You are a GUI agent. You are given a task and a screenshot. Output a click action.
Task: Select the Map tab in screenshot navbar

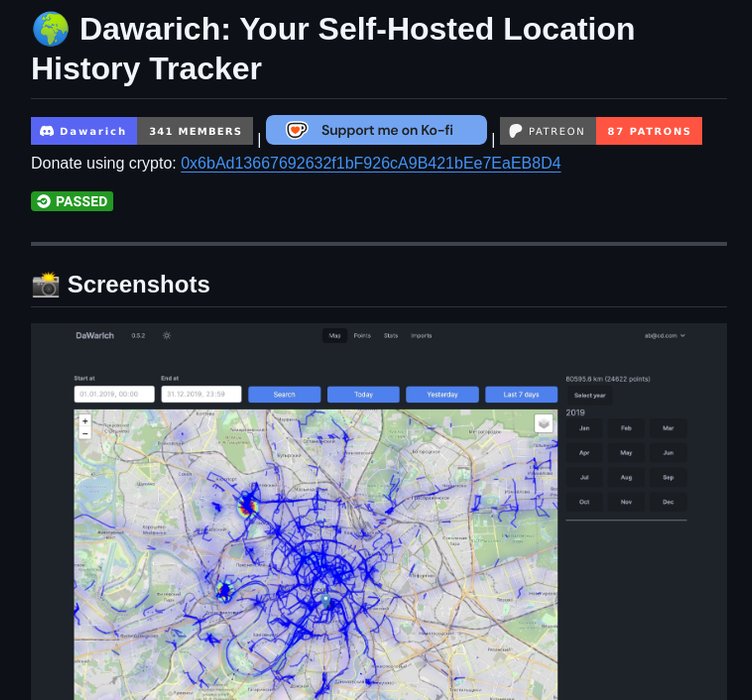coord(335,336)
